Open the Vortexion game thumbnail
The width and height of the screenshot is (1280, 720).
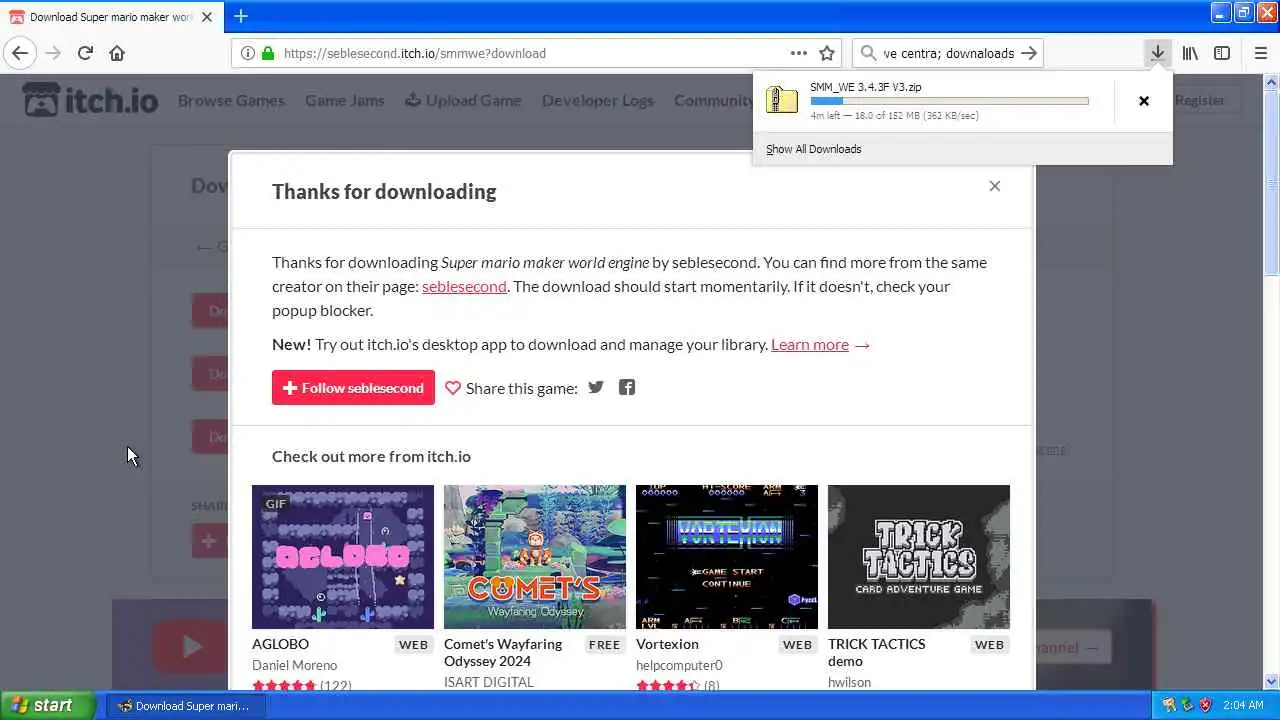727,557
